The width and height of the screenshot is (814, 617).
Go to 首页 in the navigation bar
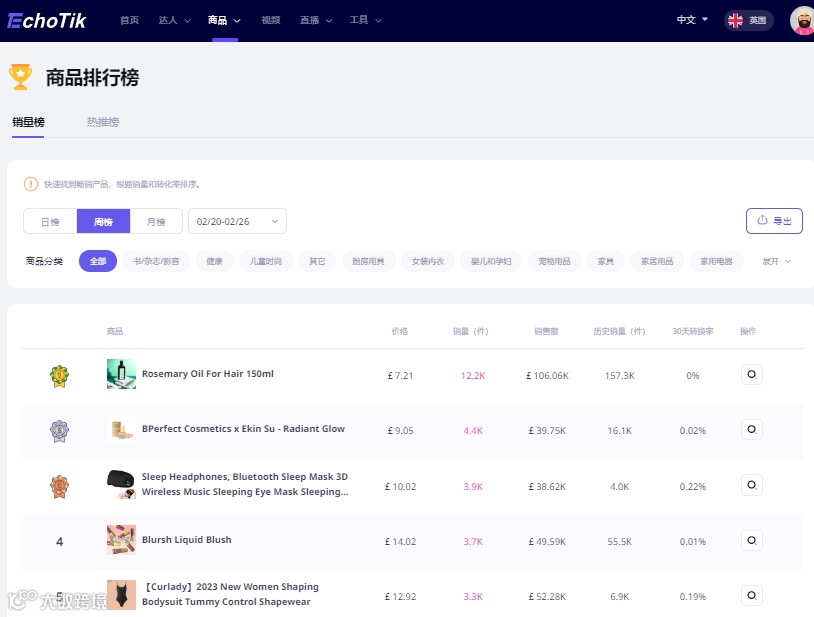tap(129, 20)
